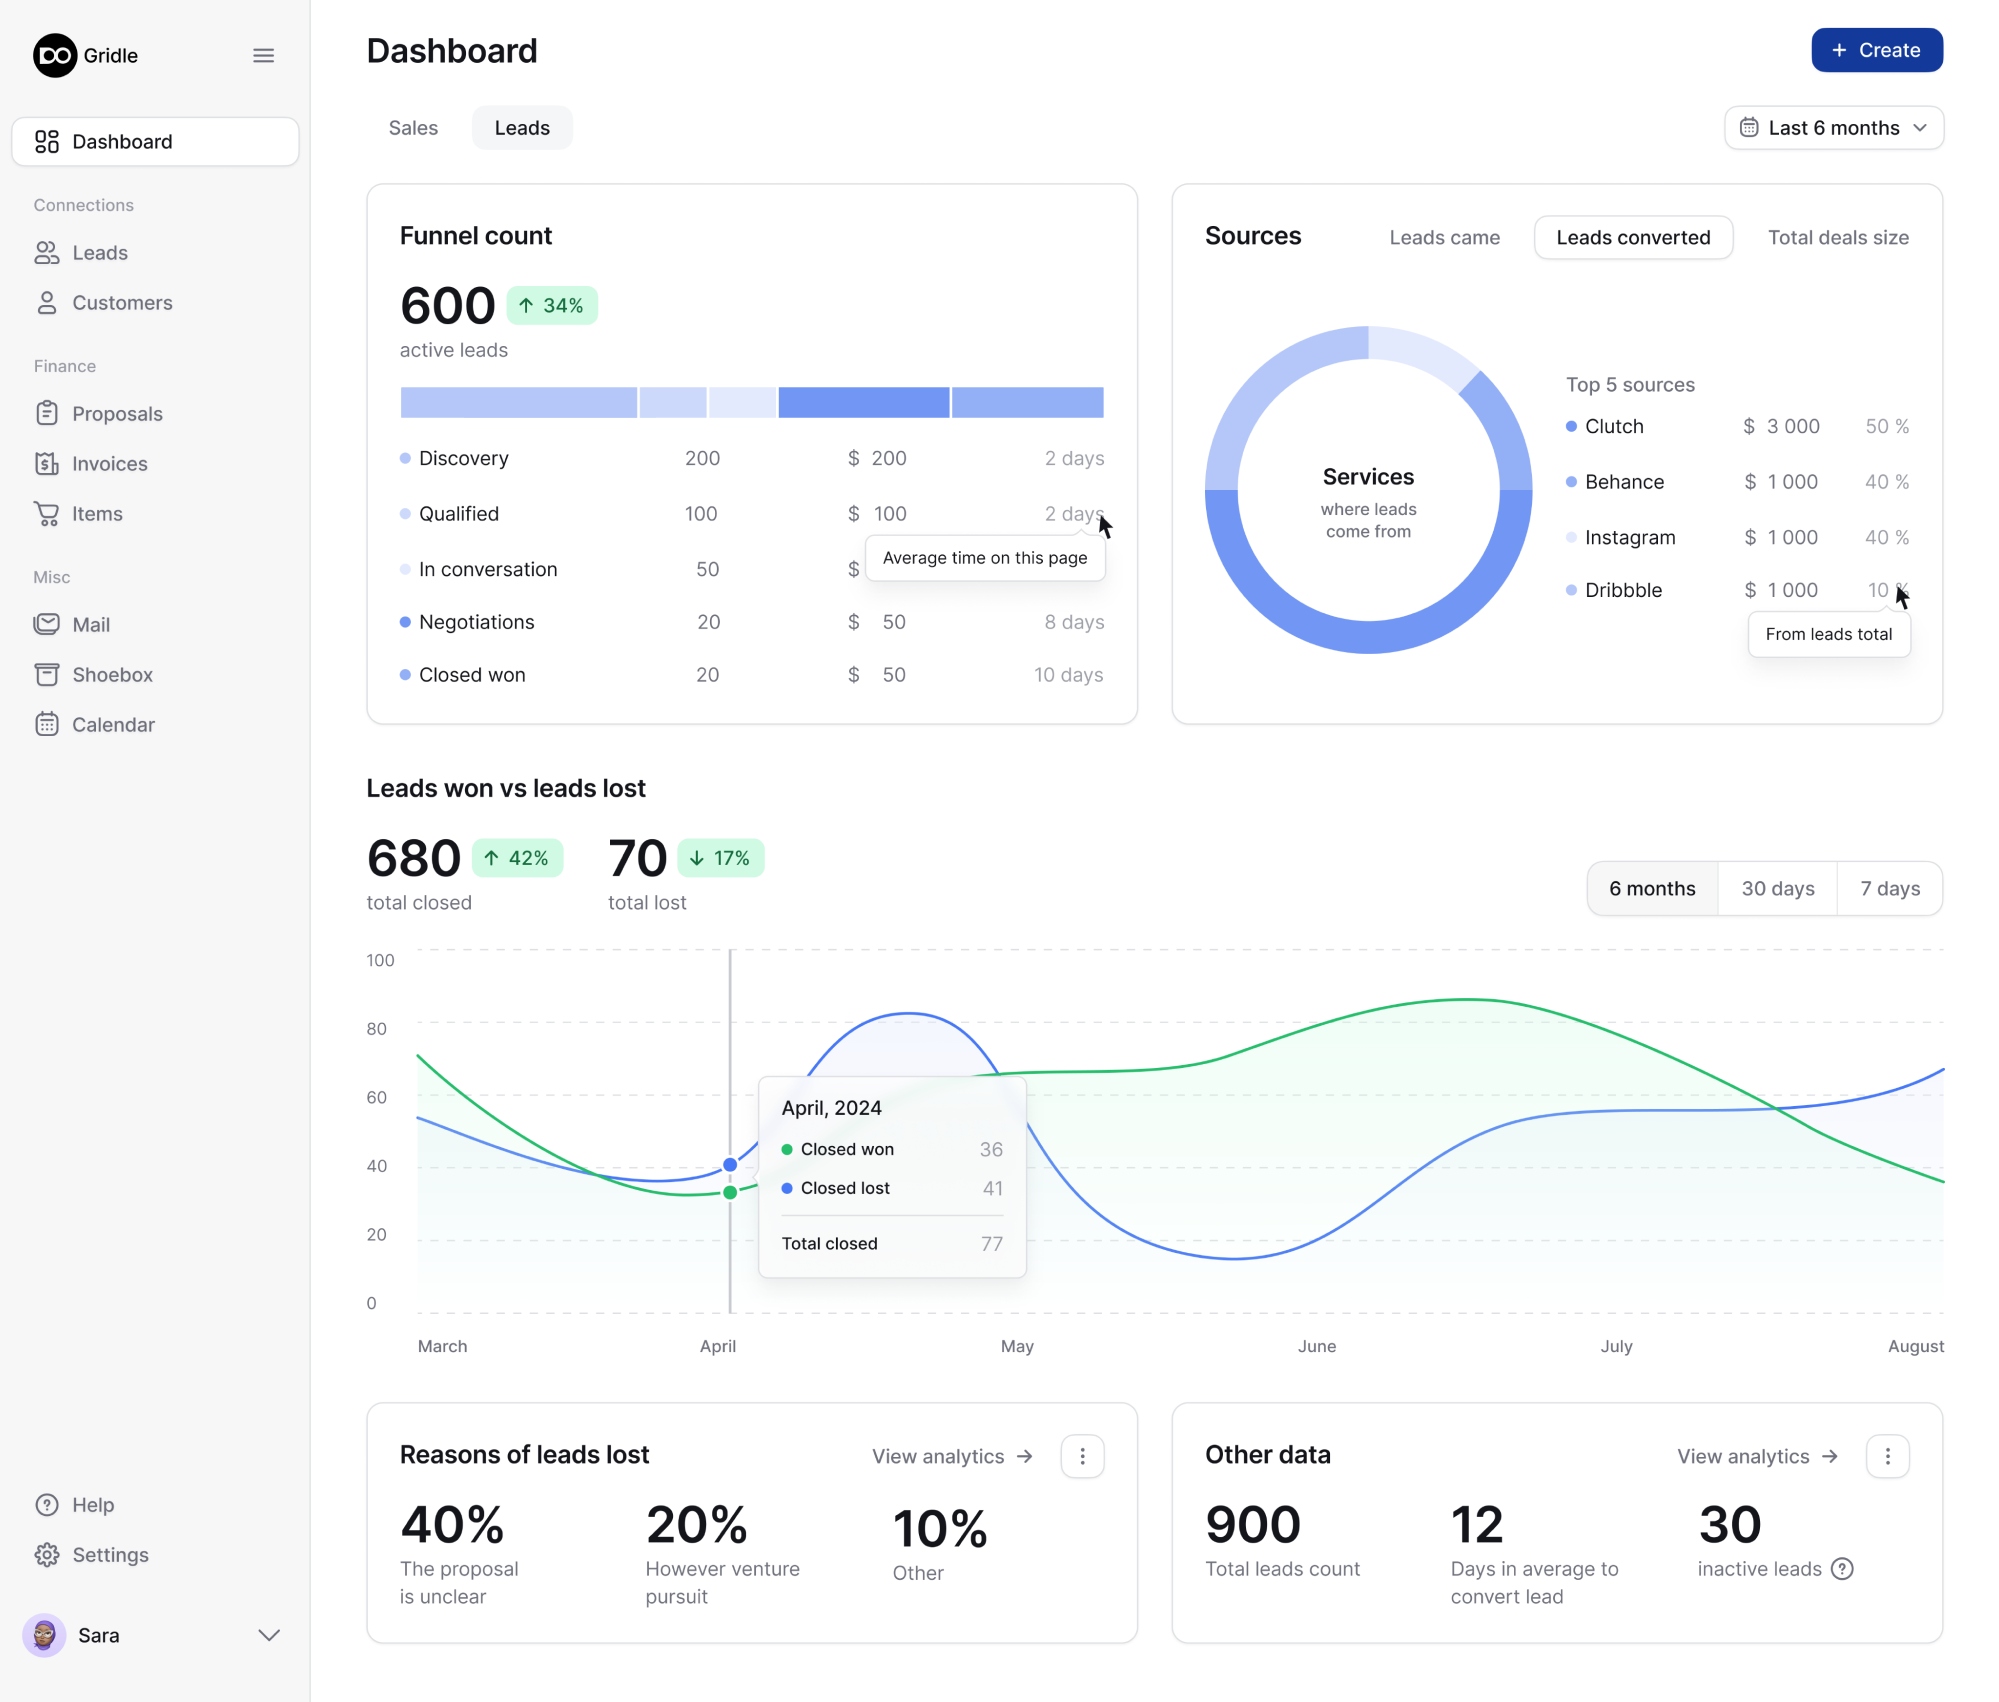Viewport: 1999px width, 1702px height.
Task: Collapse the sidebar with the hamburger menu
Action: point(263,55)
